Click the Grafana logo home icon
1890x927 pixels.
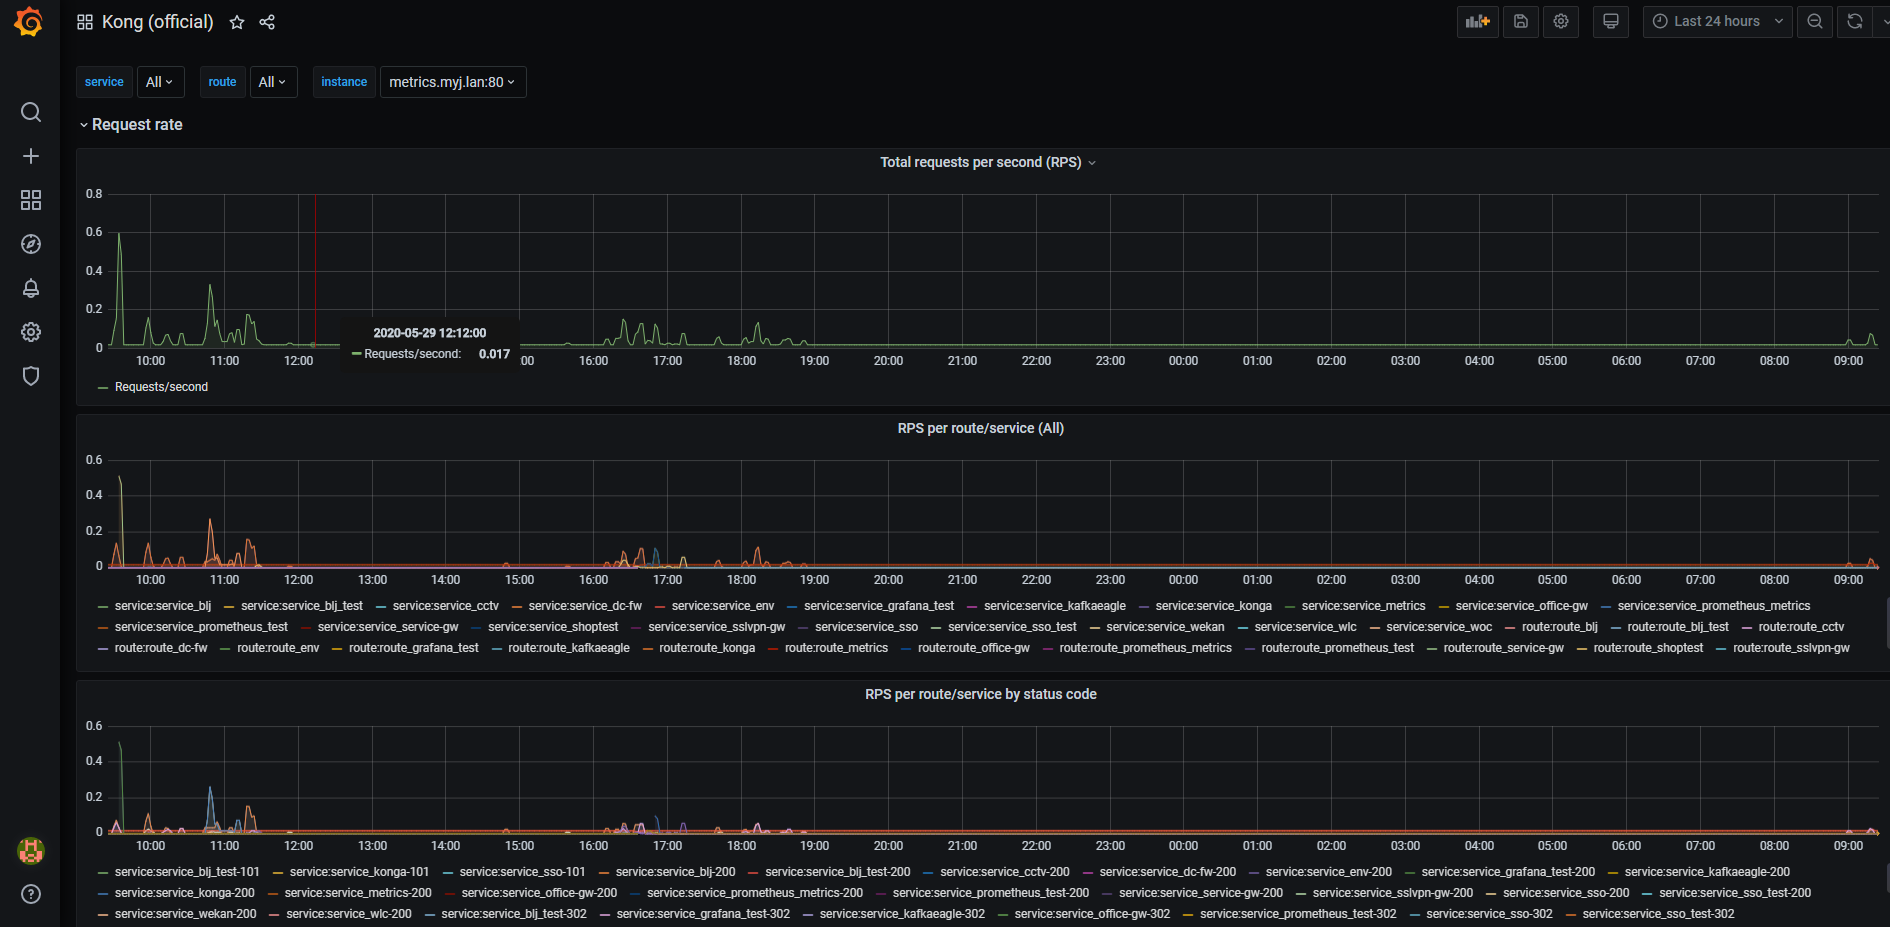coord(29,21)
